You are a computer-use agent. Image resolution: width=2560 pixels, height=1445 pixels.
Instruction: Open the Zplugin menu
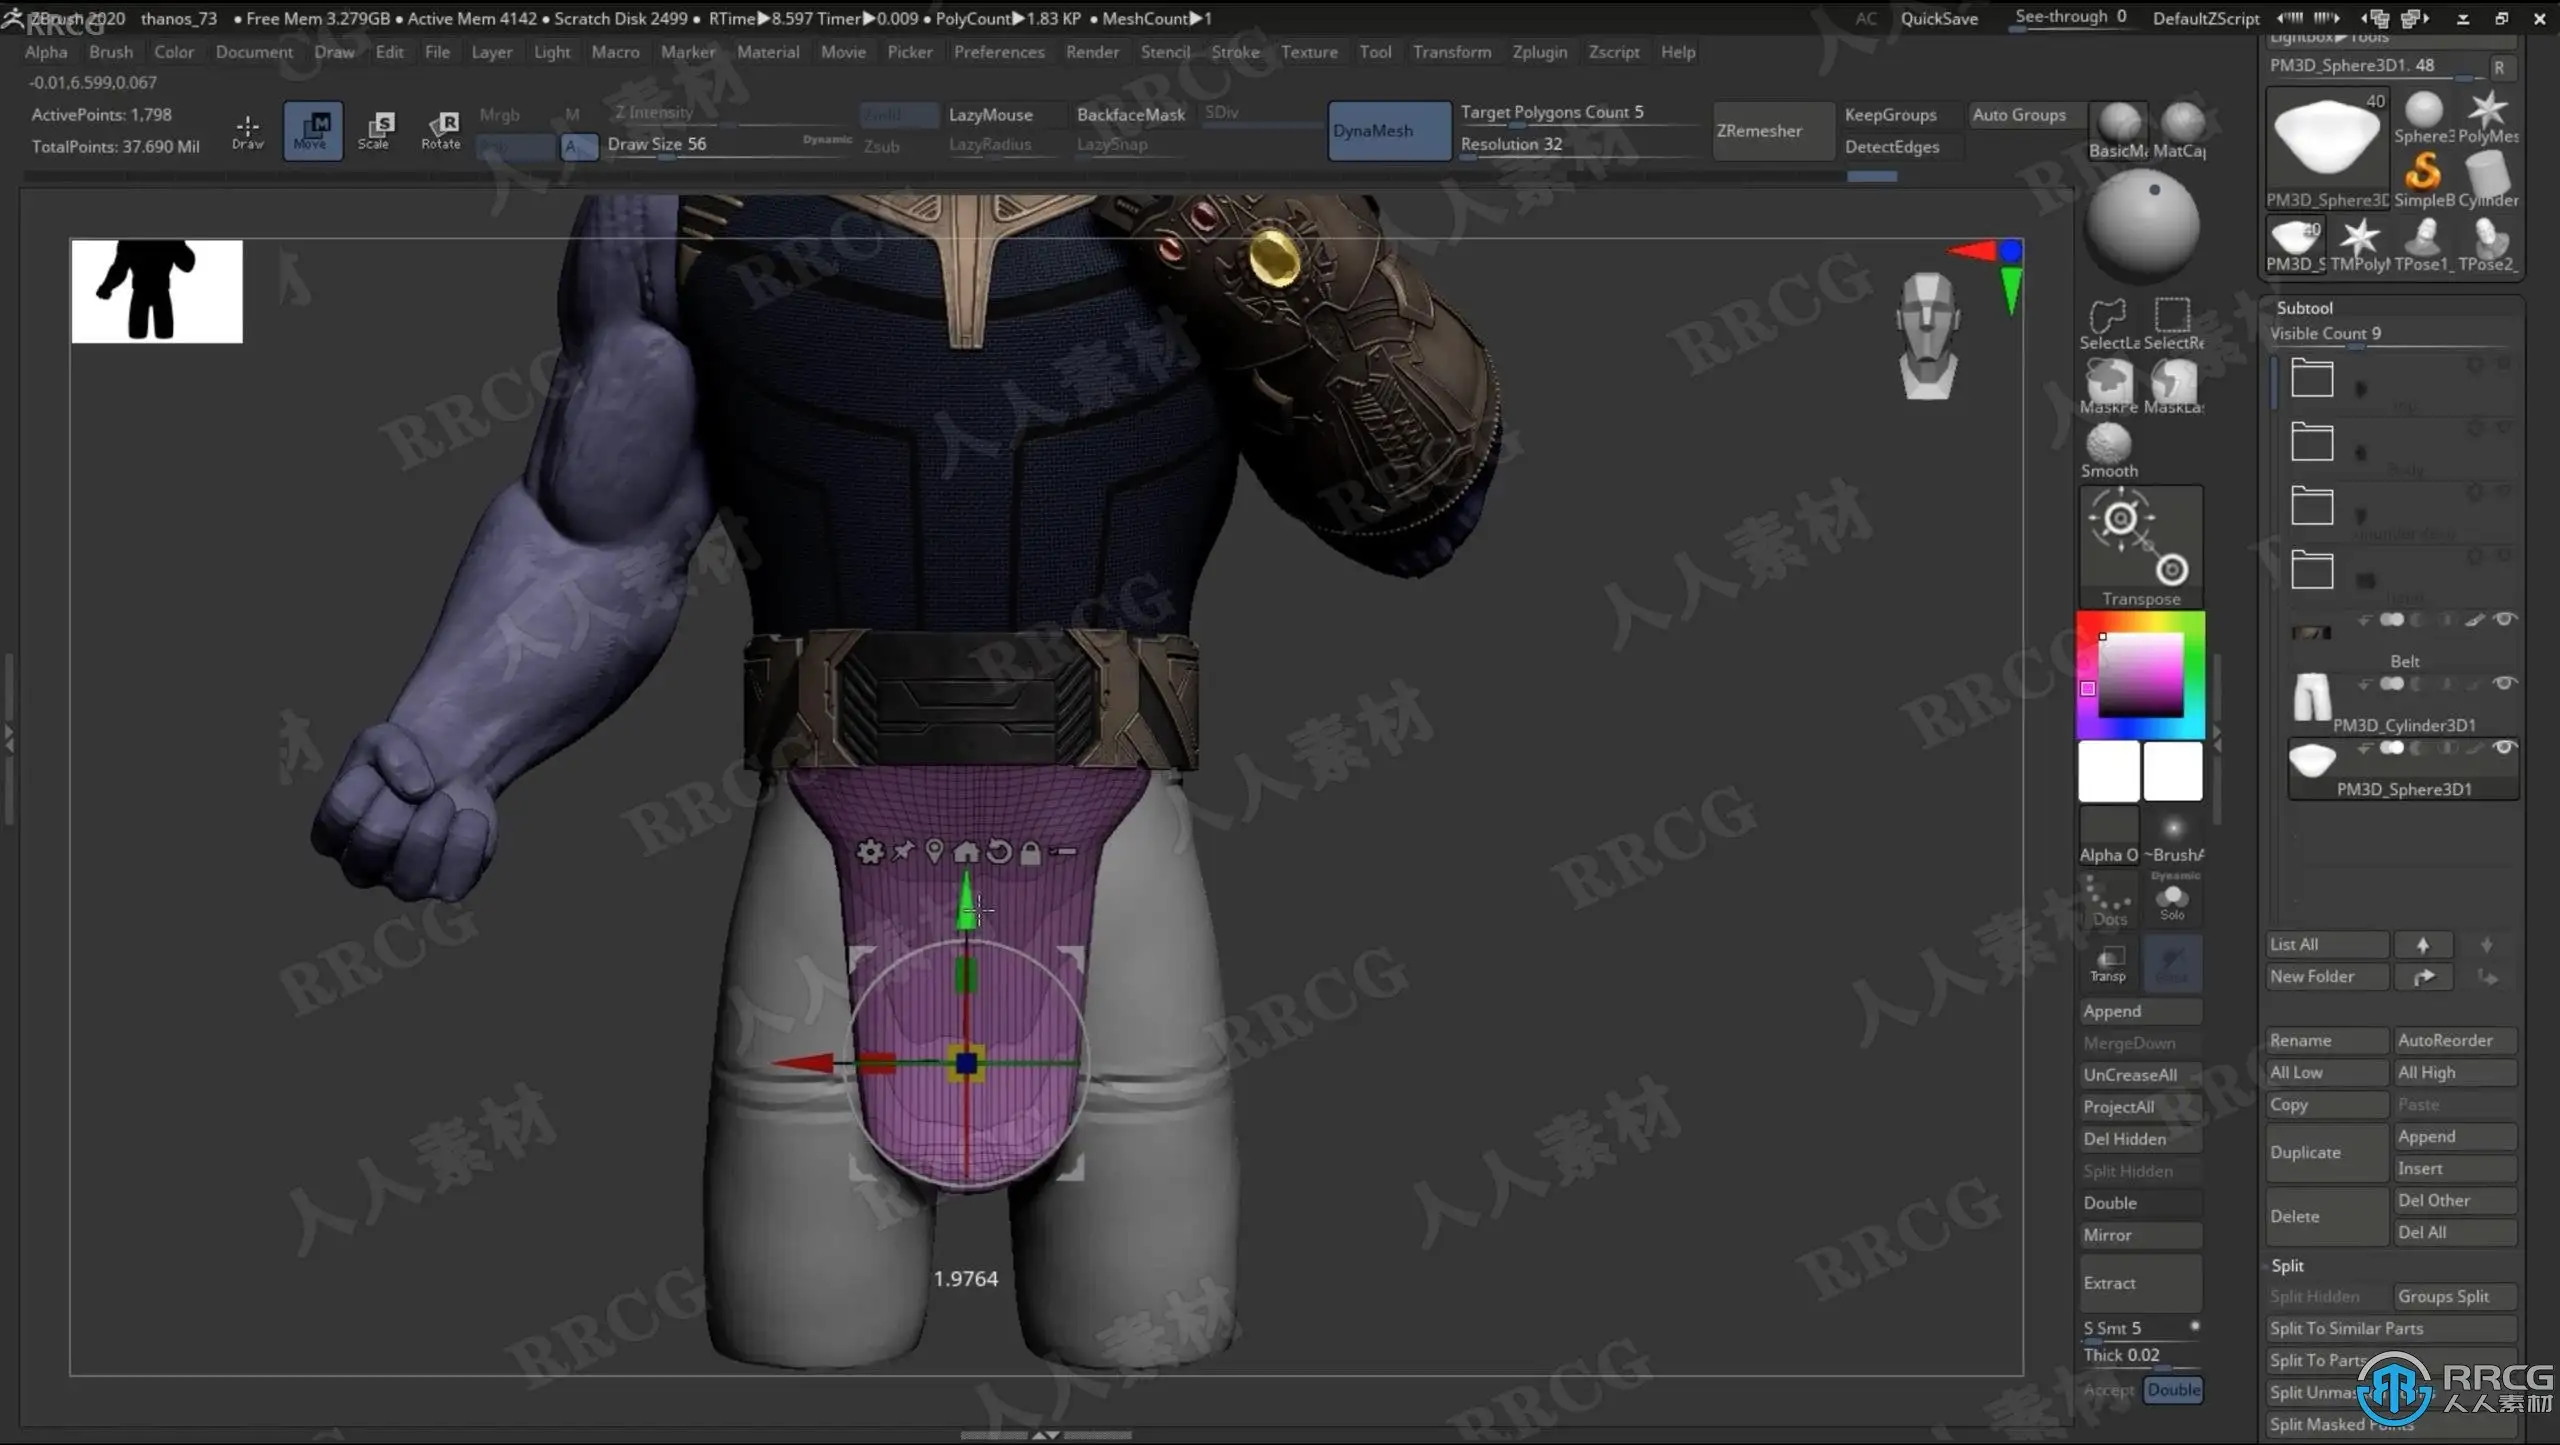tap(1539, 52)
